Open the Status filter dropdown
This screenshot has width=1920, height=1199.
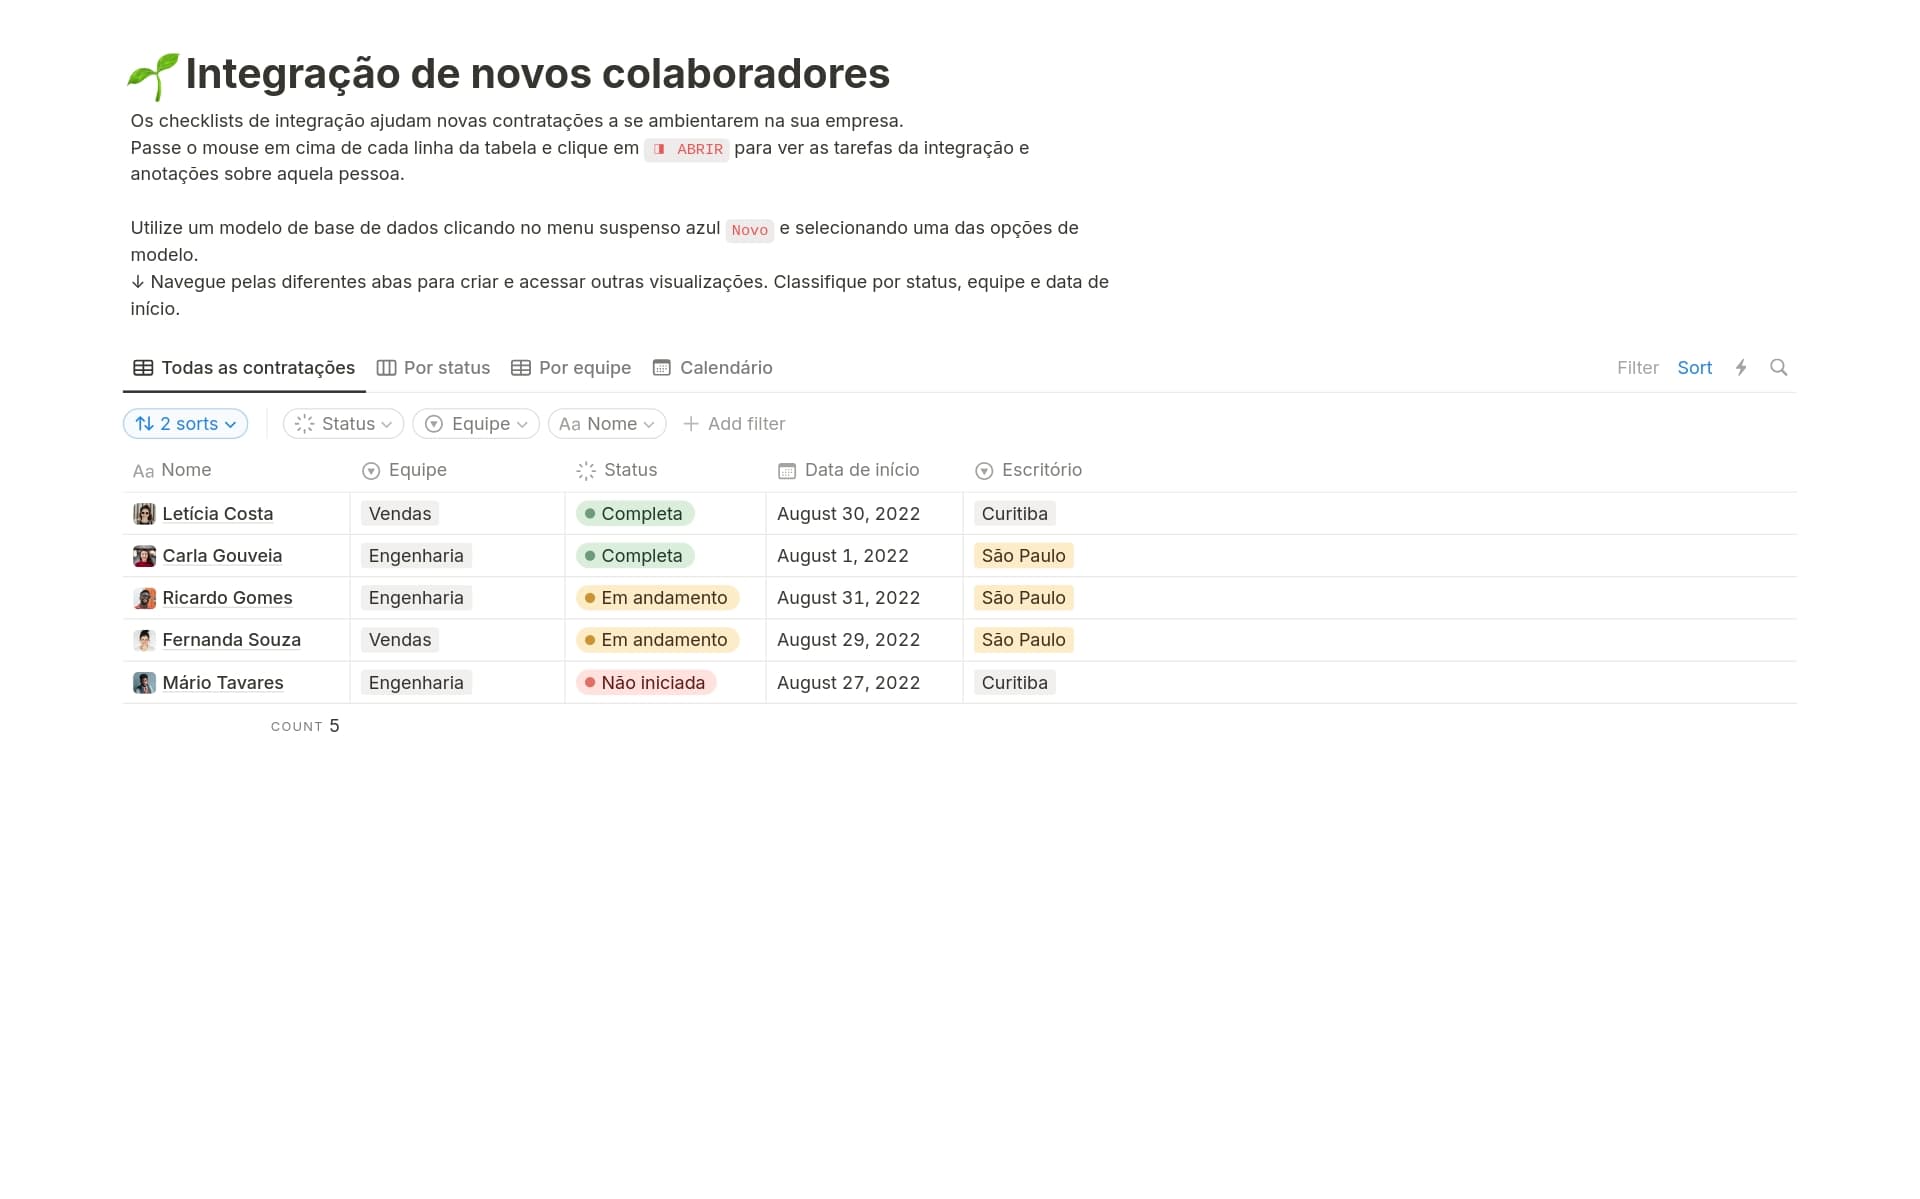343,424
